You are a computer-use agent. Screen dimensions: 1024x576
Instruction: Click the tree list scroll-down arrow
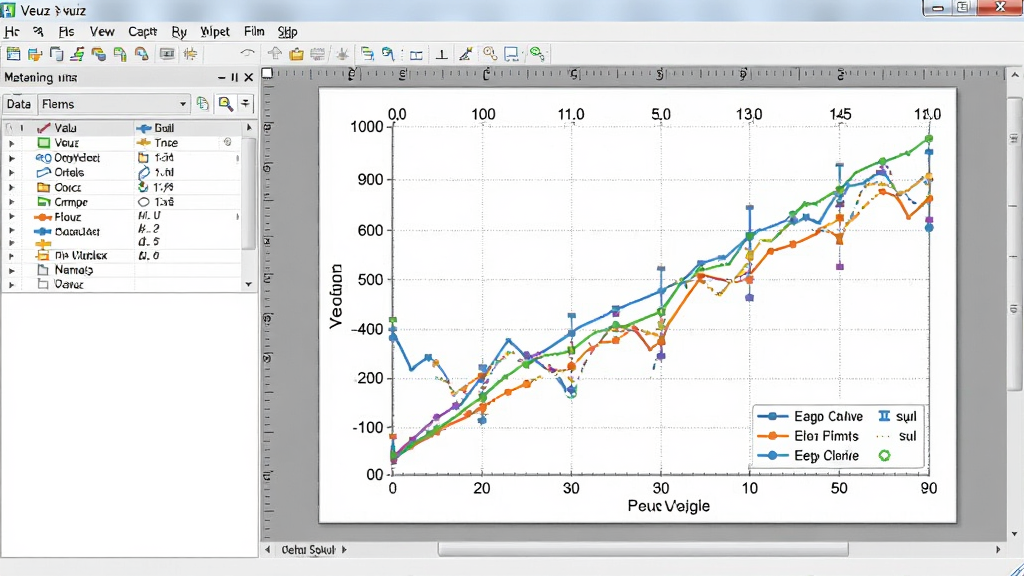[248, 284]
